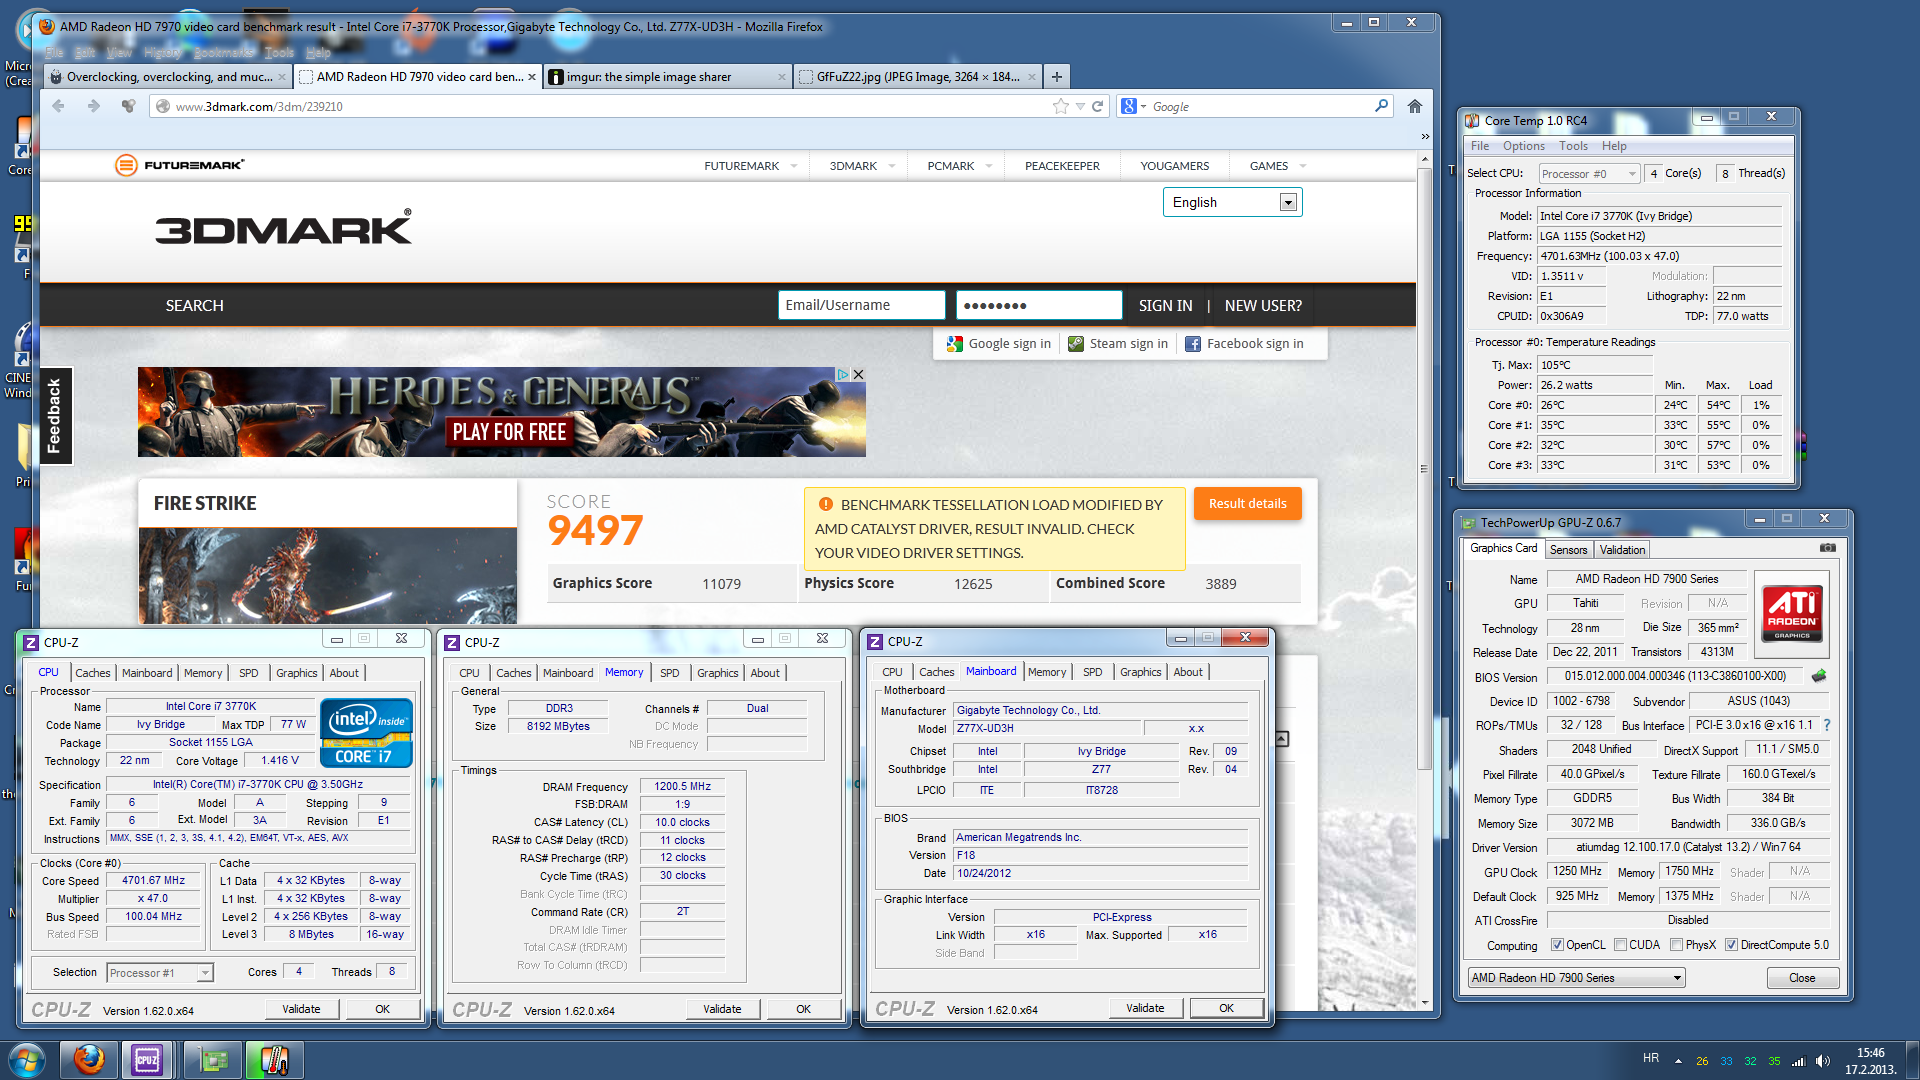The width and height of the screenshot is (1920, 1080).
Task: Click OK in Memory CPU-Z window
Action: pyautogui.click(x=803, y=1009)
